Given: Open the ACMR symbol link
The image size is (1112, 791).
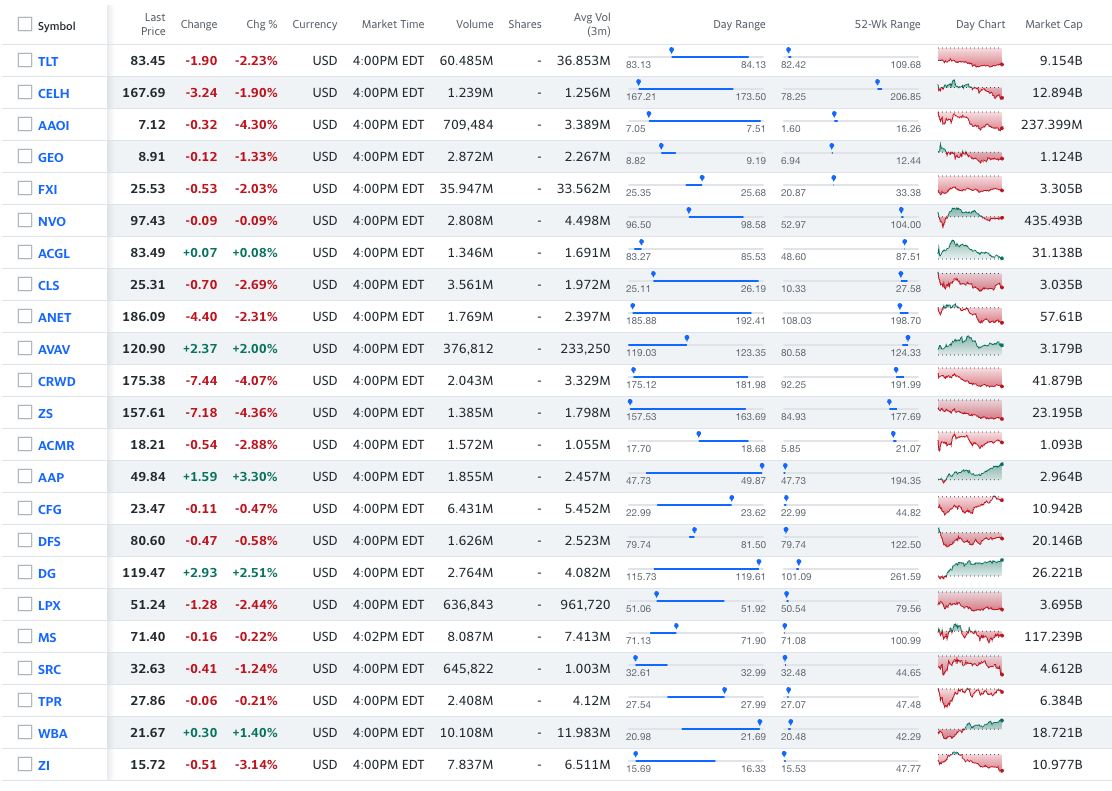Looking at the screenshot, I should (56, 446).
